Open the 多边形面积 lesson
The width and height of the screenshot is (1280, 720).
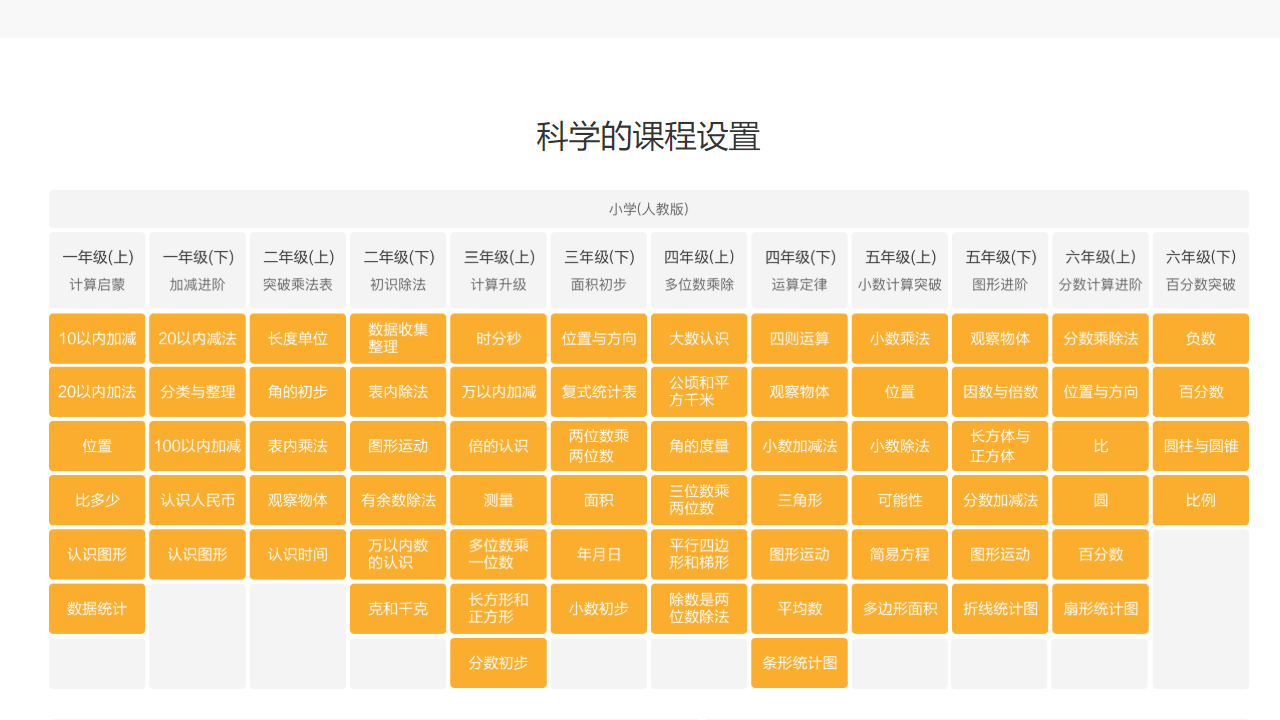[x=900, y=608]
